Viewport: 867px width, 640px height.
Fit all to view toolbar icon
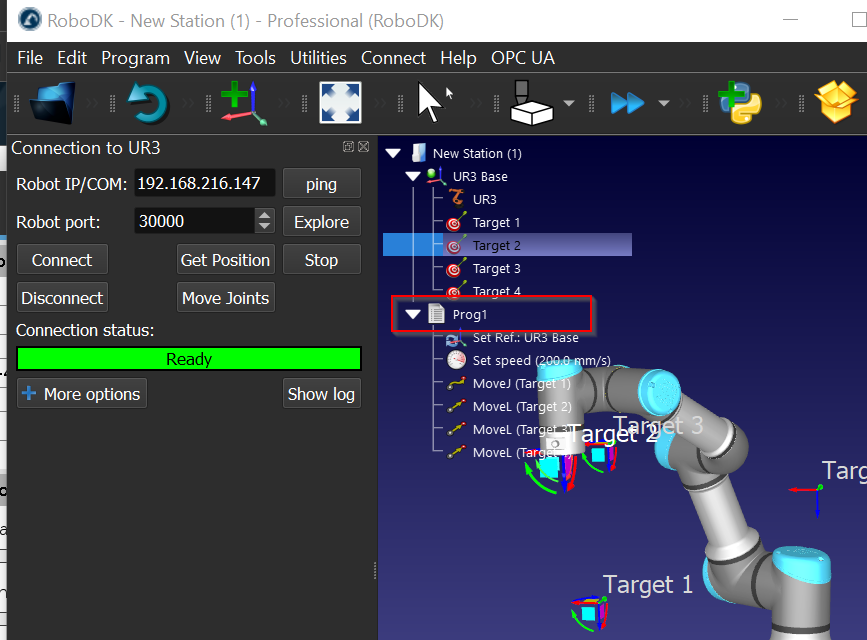pyautogui.click(x=340, y=103)
